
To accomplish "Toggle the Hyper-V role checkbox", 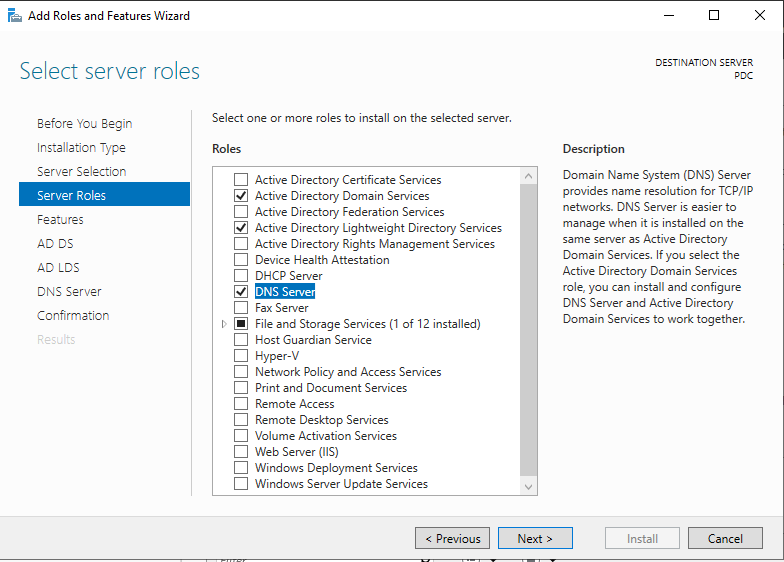I will (x=241, y=356).
